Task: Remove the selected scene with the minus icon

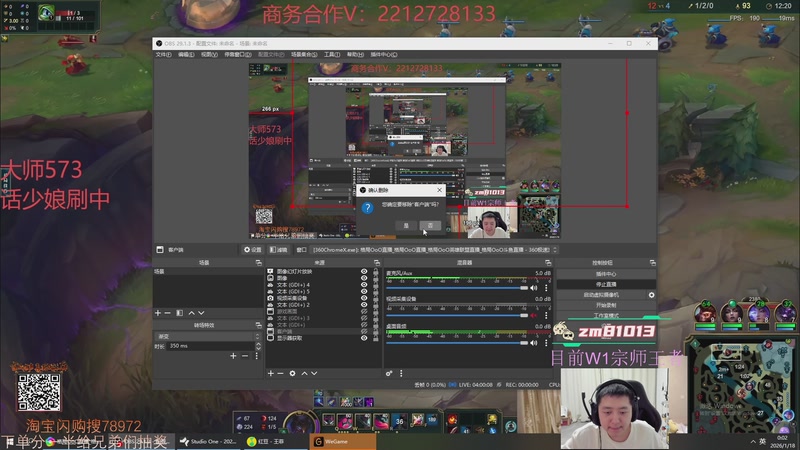Action: 167,313
